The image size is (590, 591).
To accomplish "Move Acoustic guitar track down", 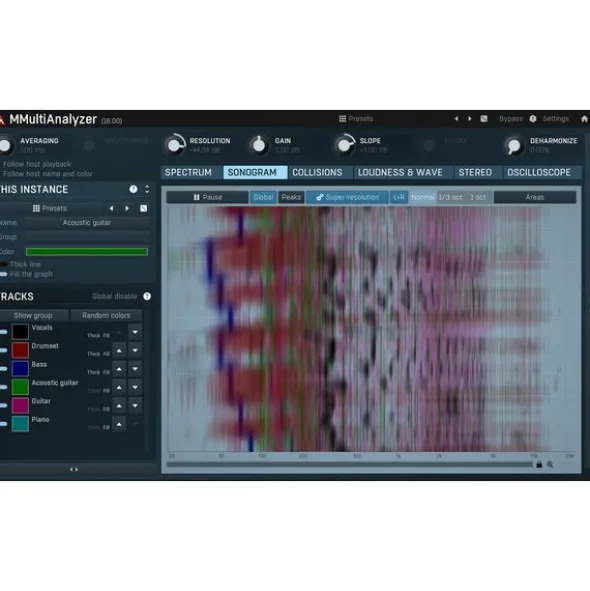I will point(135,387).
